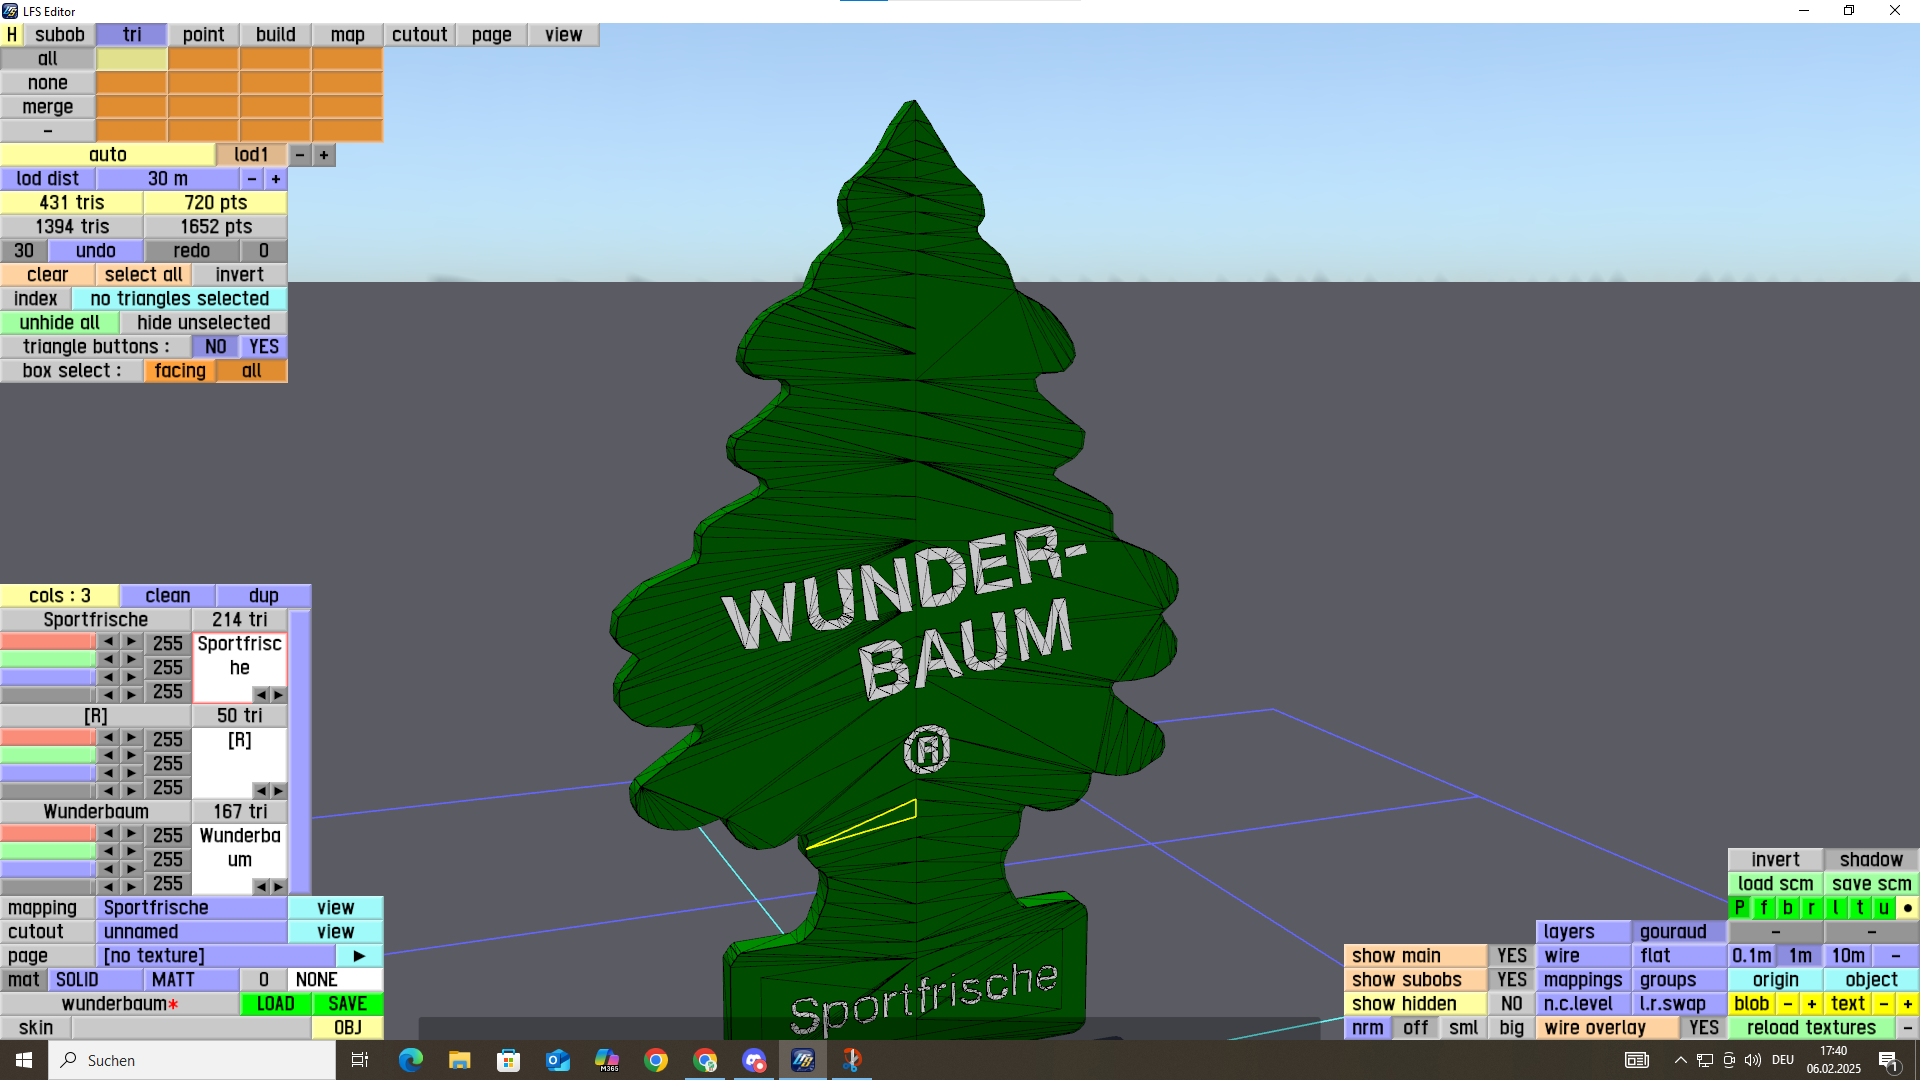Screen dimensions: 1920x1080
Task: Click the 't' top view button
Action: [1859, 908]
